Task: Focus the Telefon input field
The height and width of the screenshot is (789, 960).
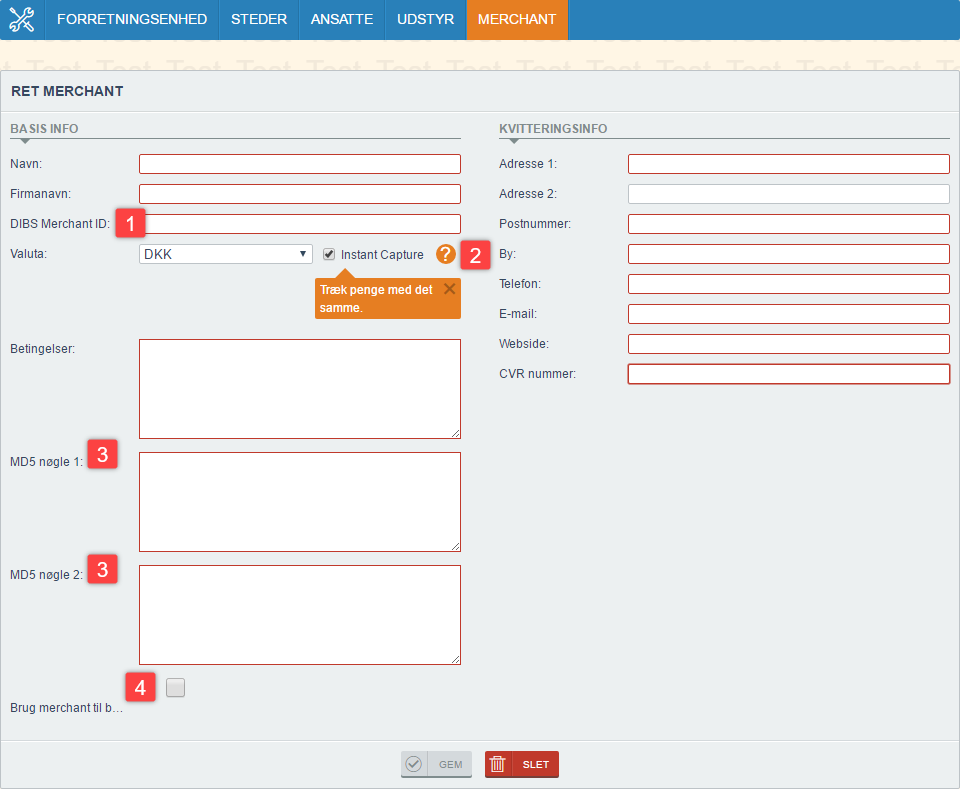Action: (x=789, y=284)
